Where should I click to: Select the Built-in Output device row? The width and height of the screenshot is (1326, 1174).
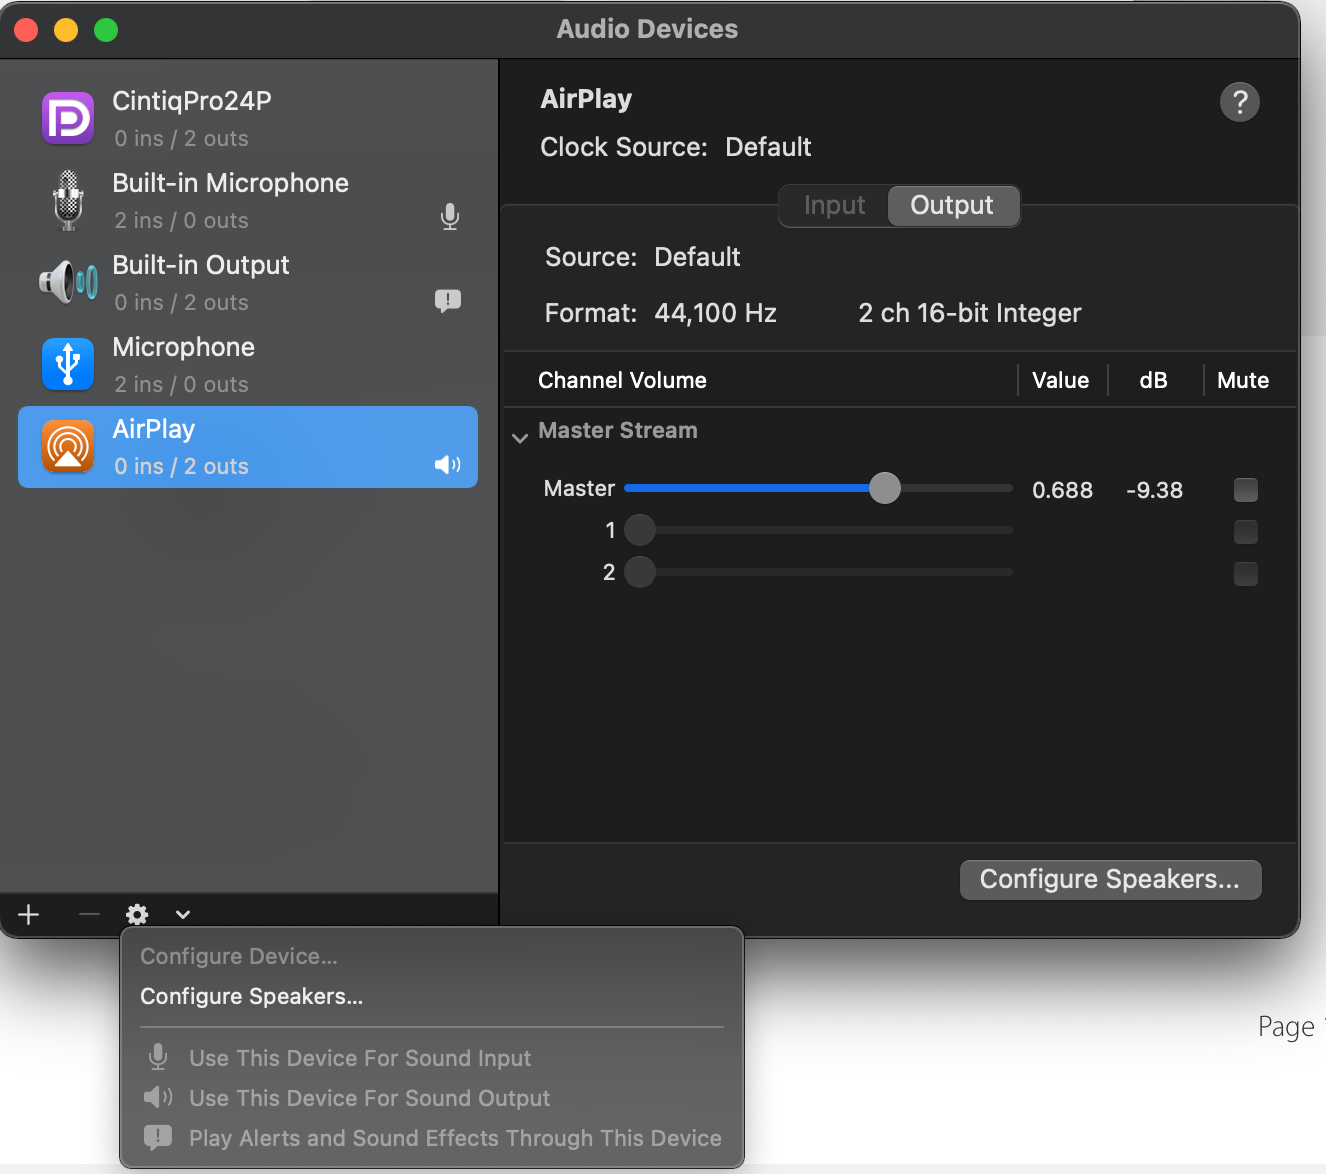pyautogui.click(x=248, y=283)
